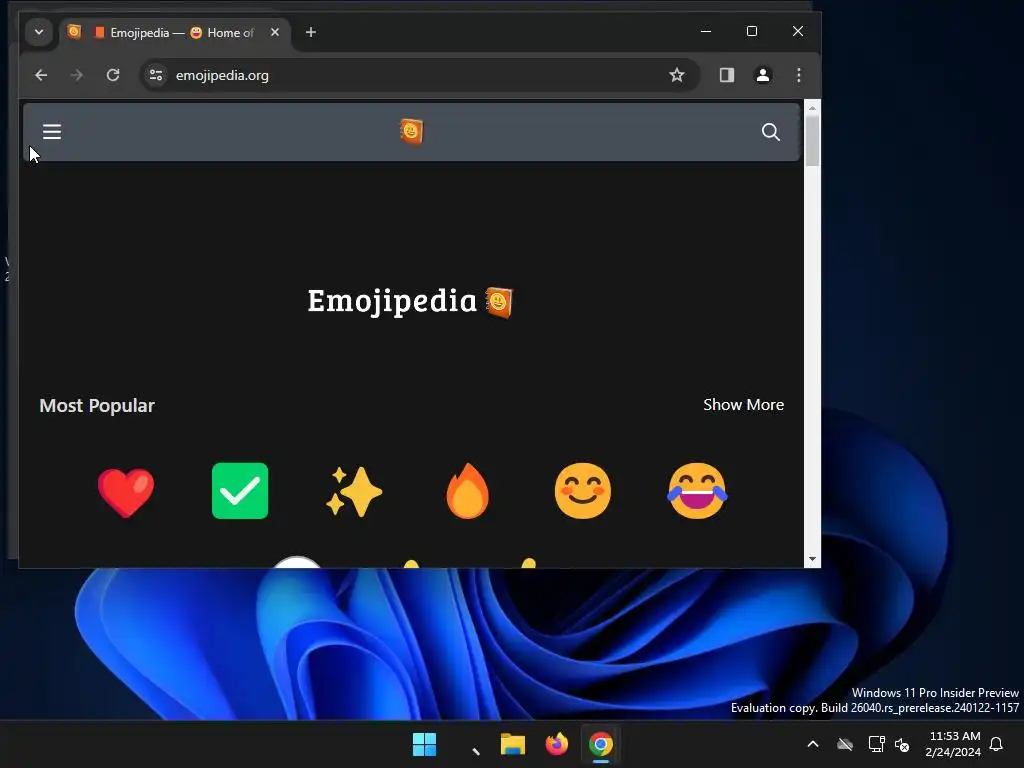Select the red heart emoji
This screenshot has width=1024, height=768.
click(x=126, y=492)
